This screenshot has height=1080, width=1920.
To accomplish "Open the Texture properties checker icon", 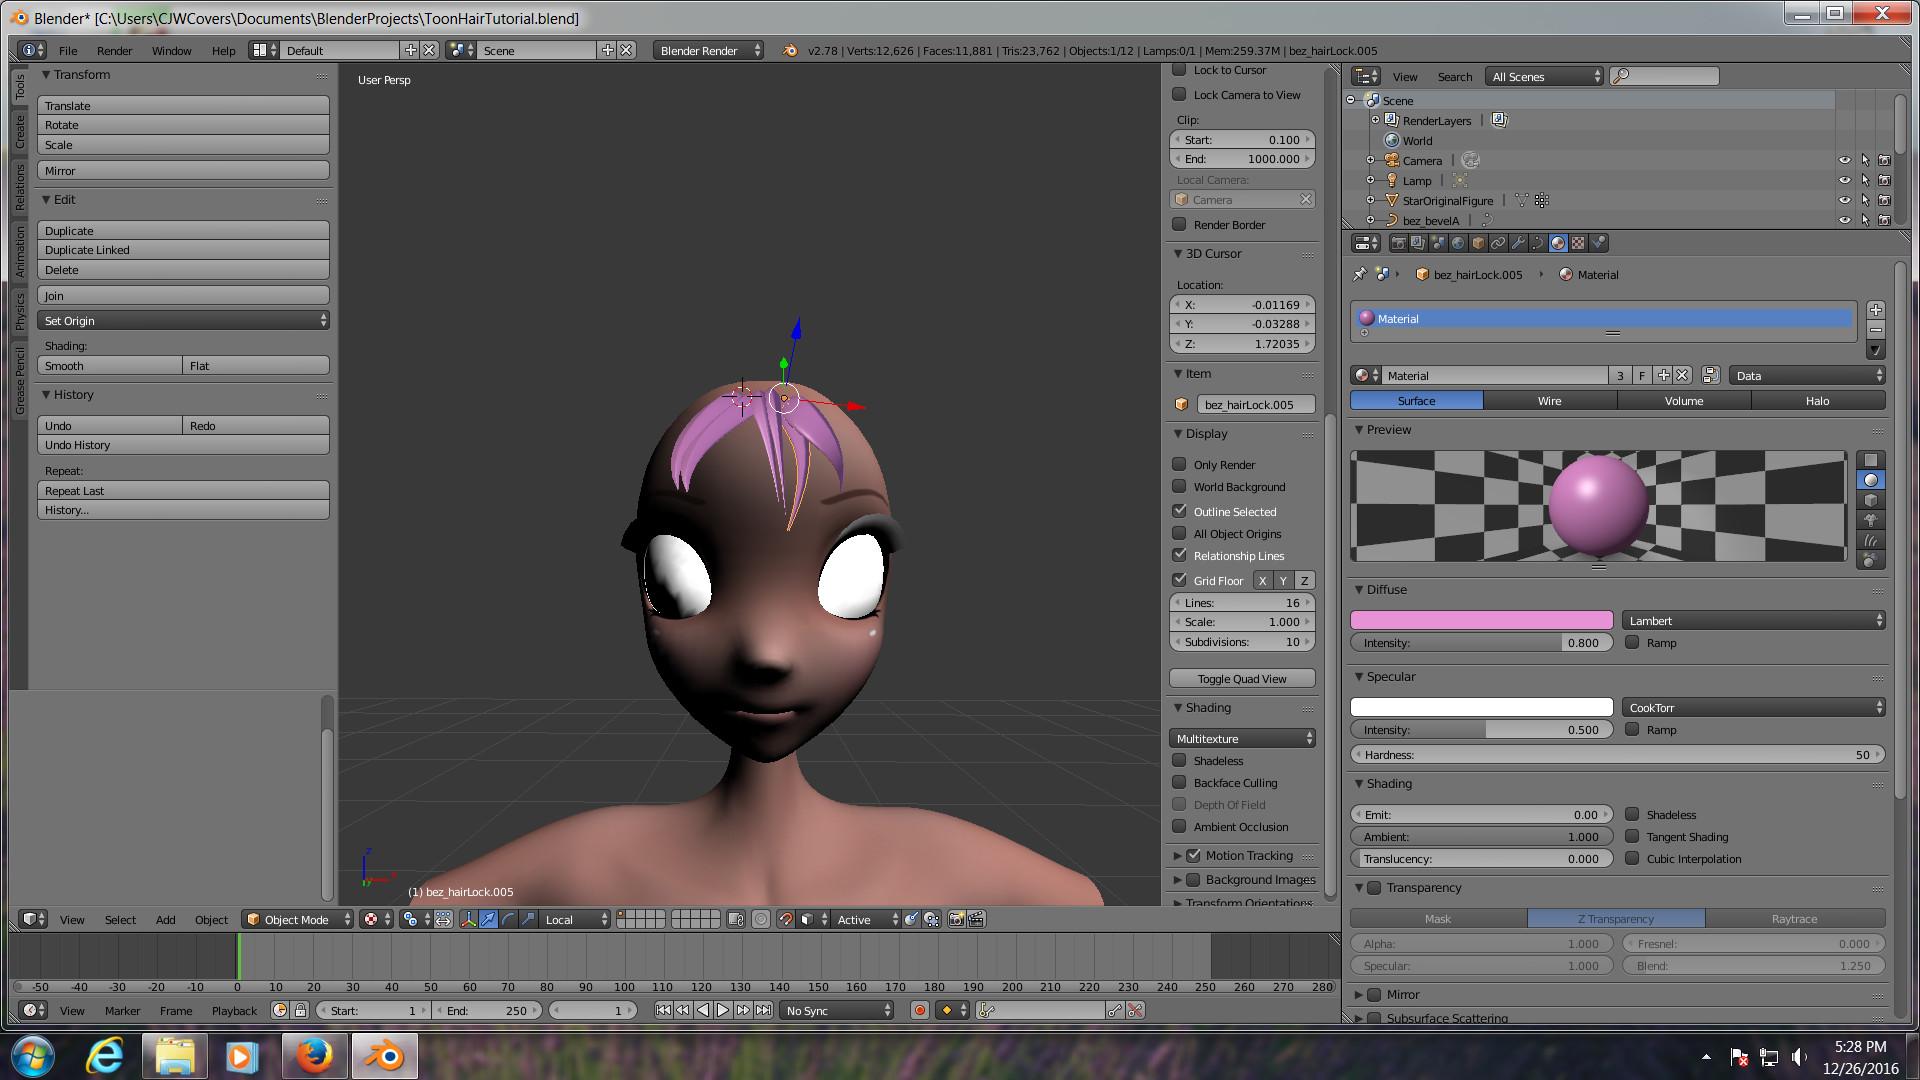I will pyautogui.click(x=1578, y=243).
